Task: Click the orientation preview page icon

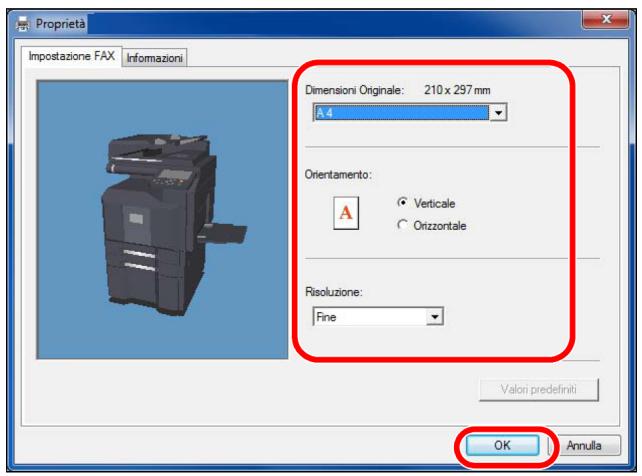Action: [346, 213]
